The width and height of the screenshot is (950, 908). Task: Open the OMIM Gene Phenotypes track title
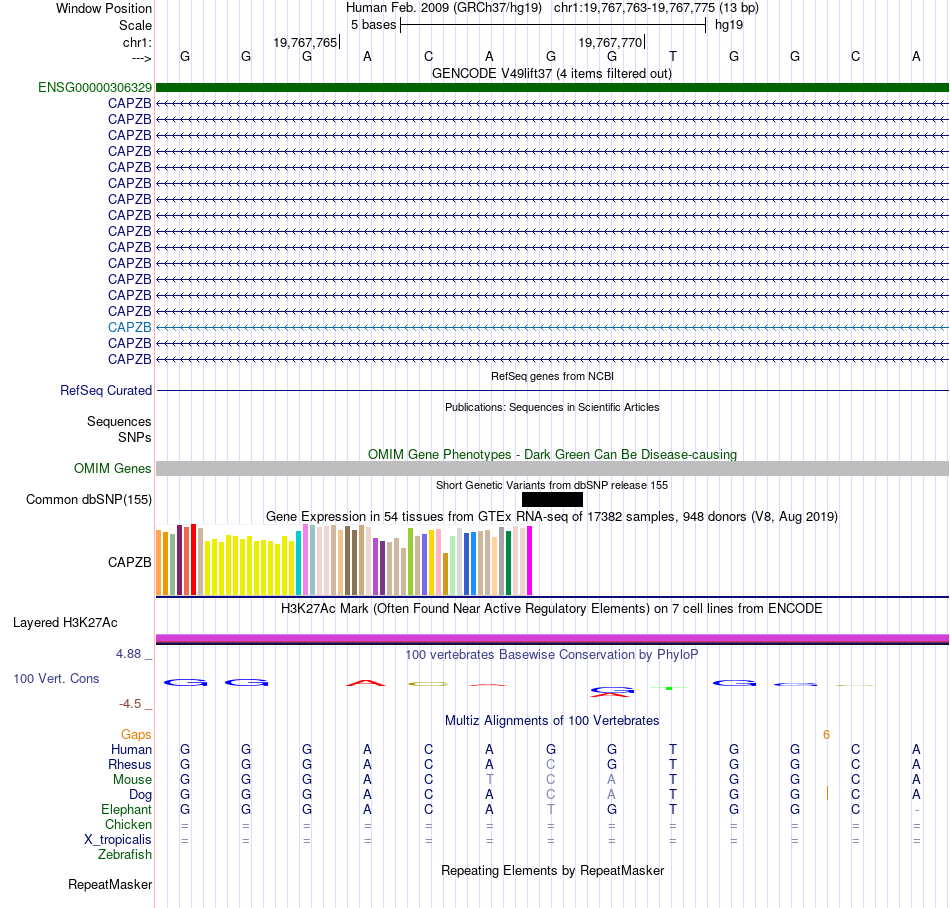click(x=552, y=454)
